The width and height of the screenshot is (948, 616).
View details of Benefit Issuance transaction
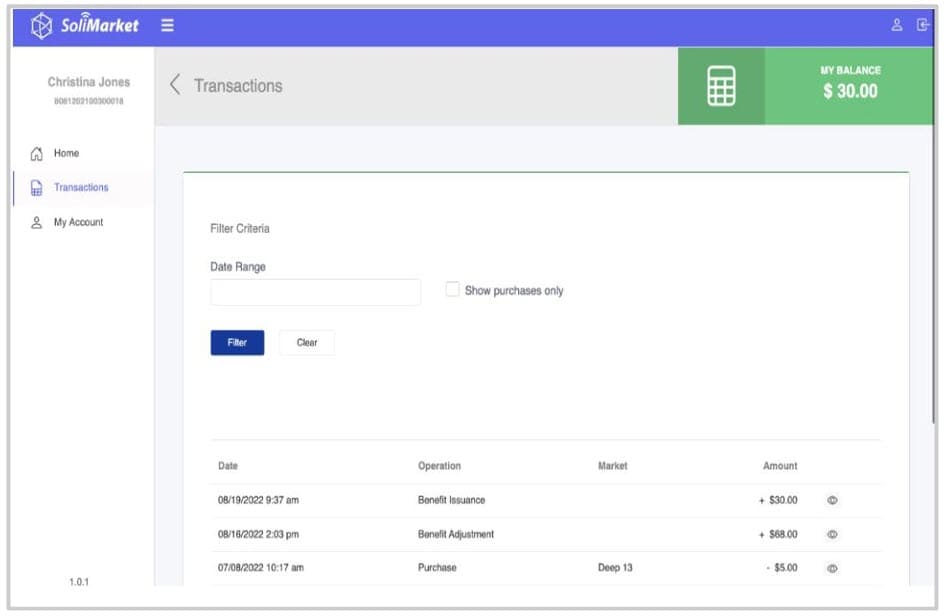pos(832,501)
